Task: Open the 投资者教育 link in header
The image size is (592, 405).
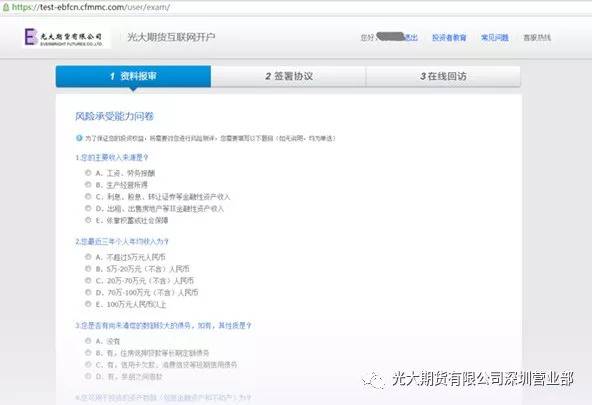Action: 449,38
